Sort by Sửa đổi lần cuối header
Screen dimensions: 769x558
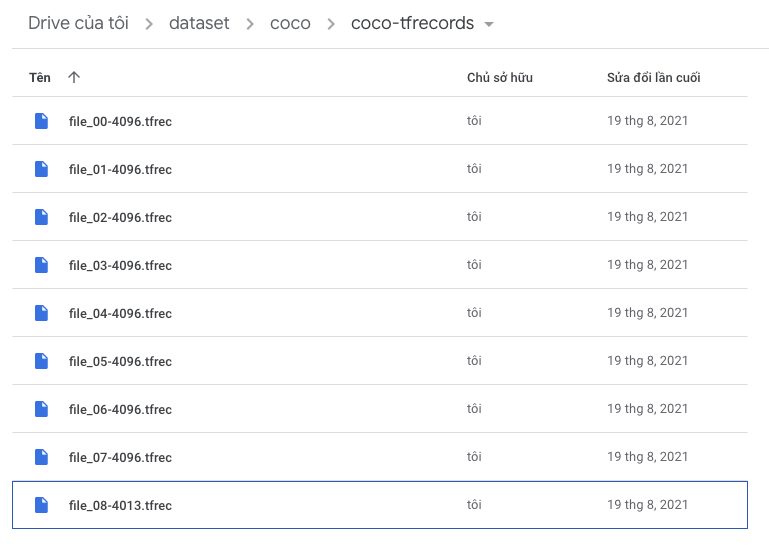click(653, 77)
